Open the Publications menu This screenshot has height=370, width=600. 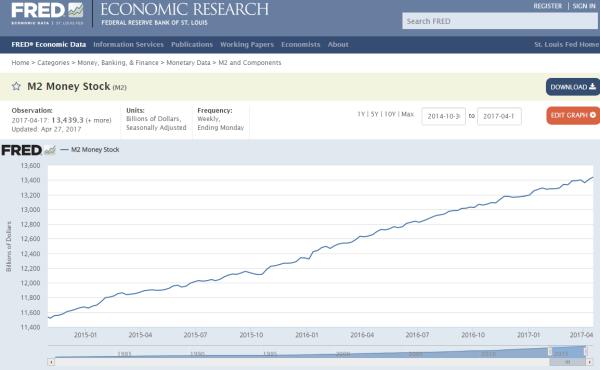192,44
